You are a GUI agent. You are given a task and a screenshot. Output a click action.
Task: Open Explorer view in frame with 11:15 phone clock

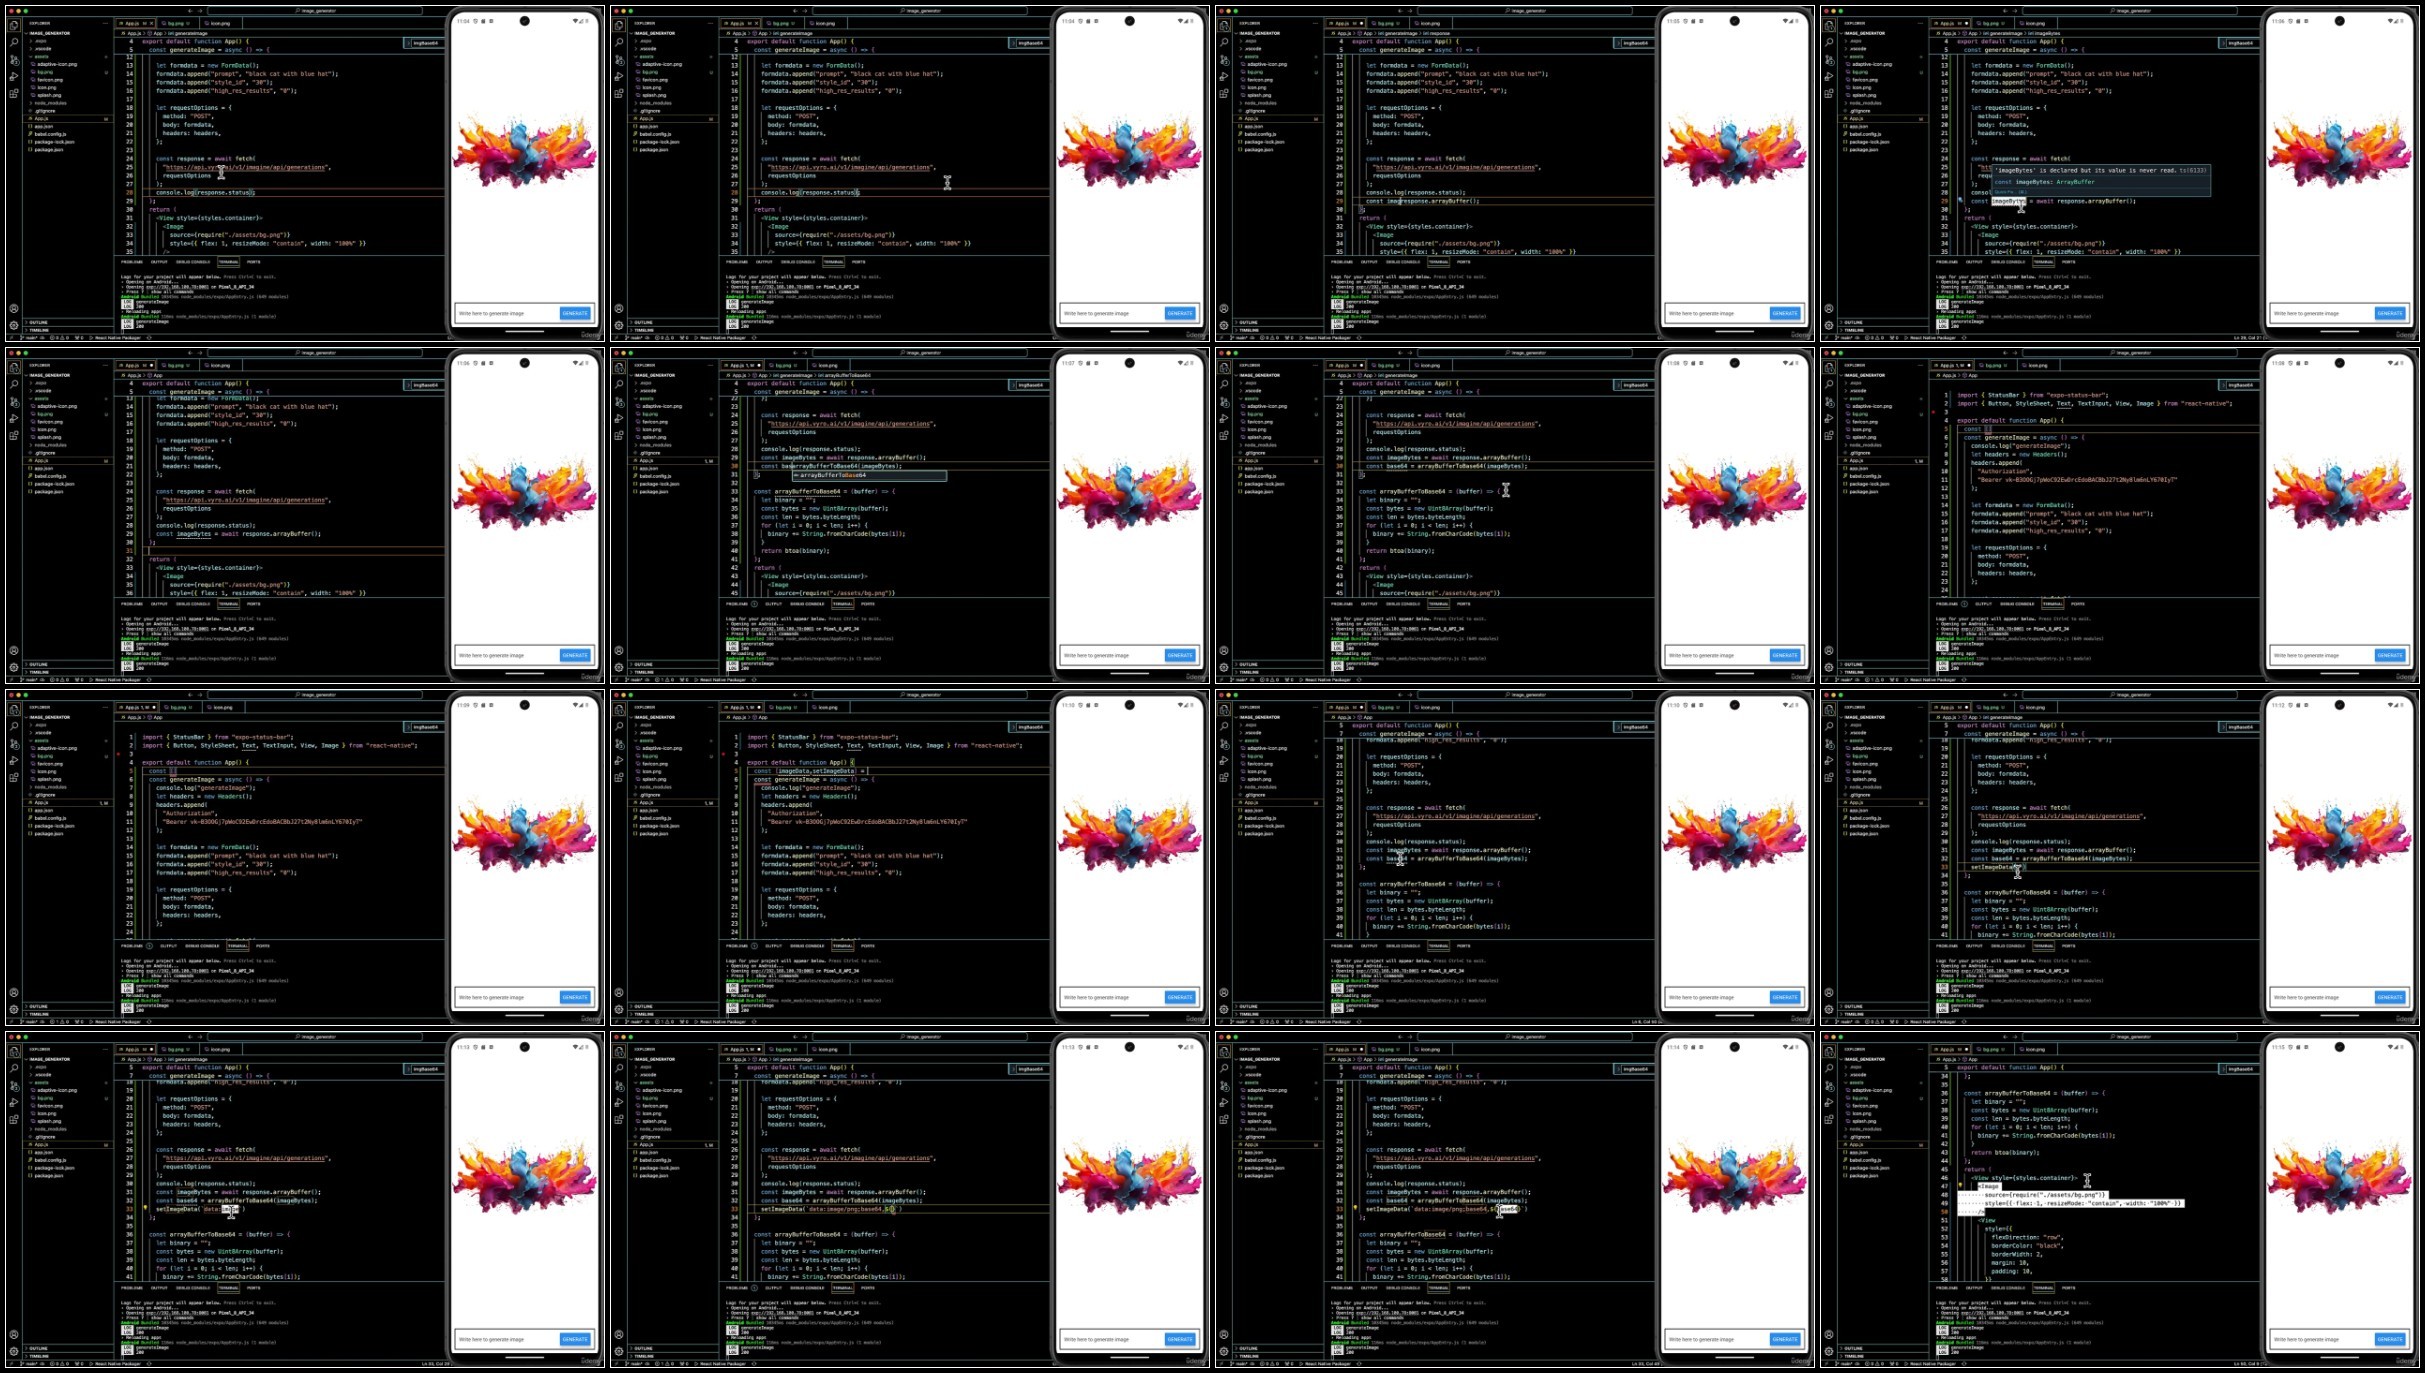point(1829,1051)
